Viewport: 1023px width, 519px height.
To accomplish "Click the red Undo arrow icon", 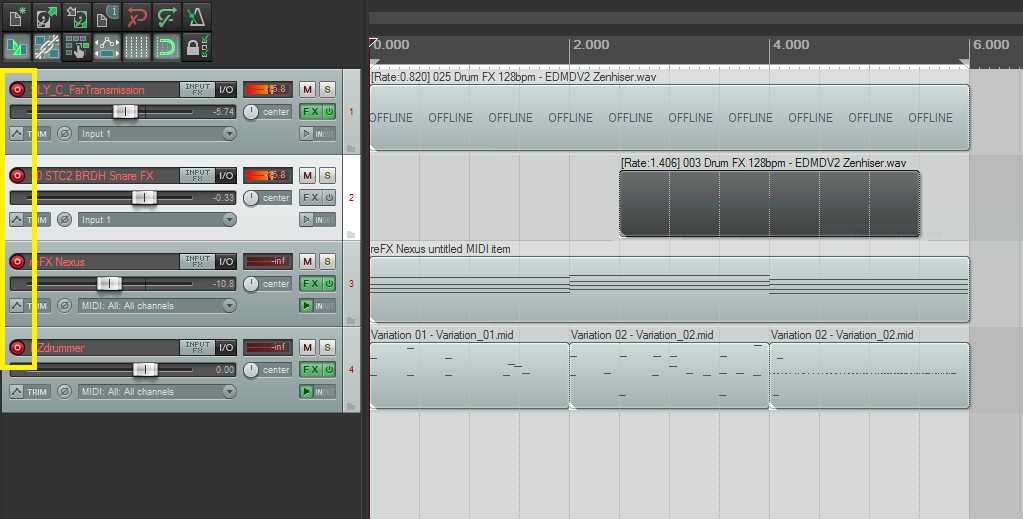I will 137,16.
